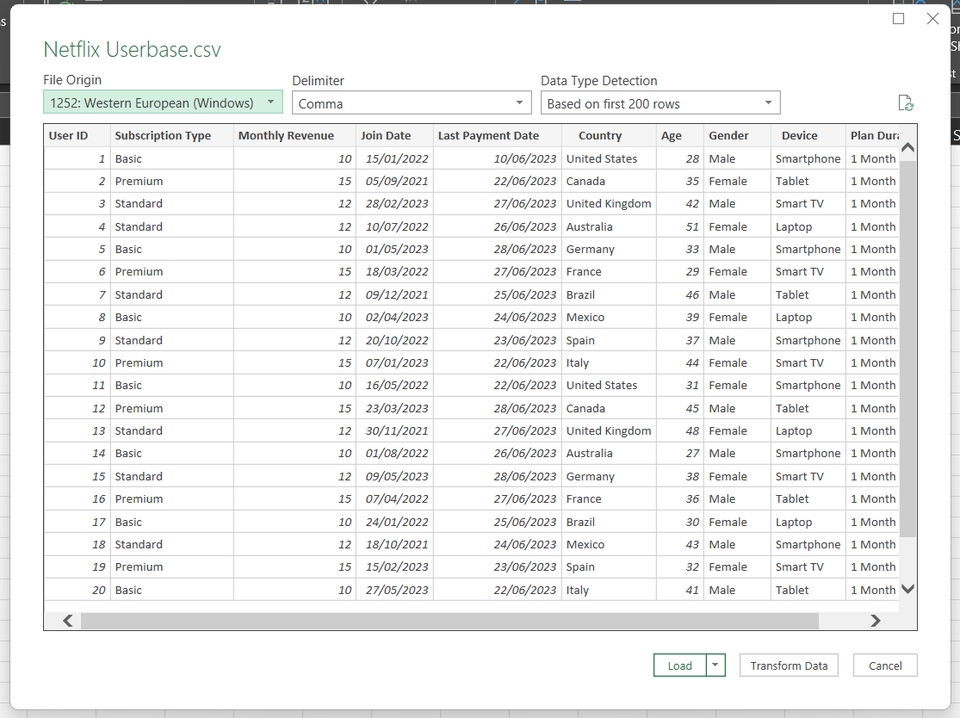960x718 pixels.
Task: Click the age 27 cell
Action: coord(680,454)
